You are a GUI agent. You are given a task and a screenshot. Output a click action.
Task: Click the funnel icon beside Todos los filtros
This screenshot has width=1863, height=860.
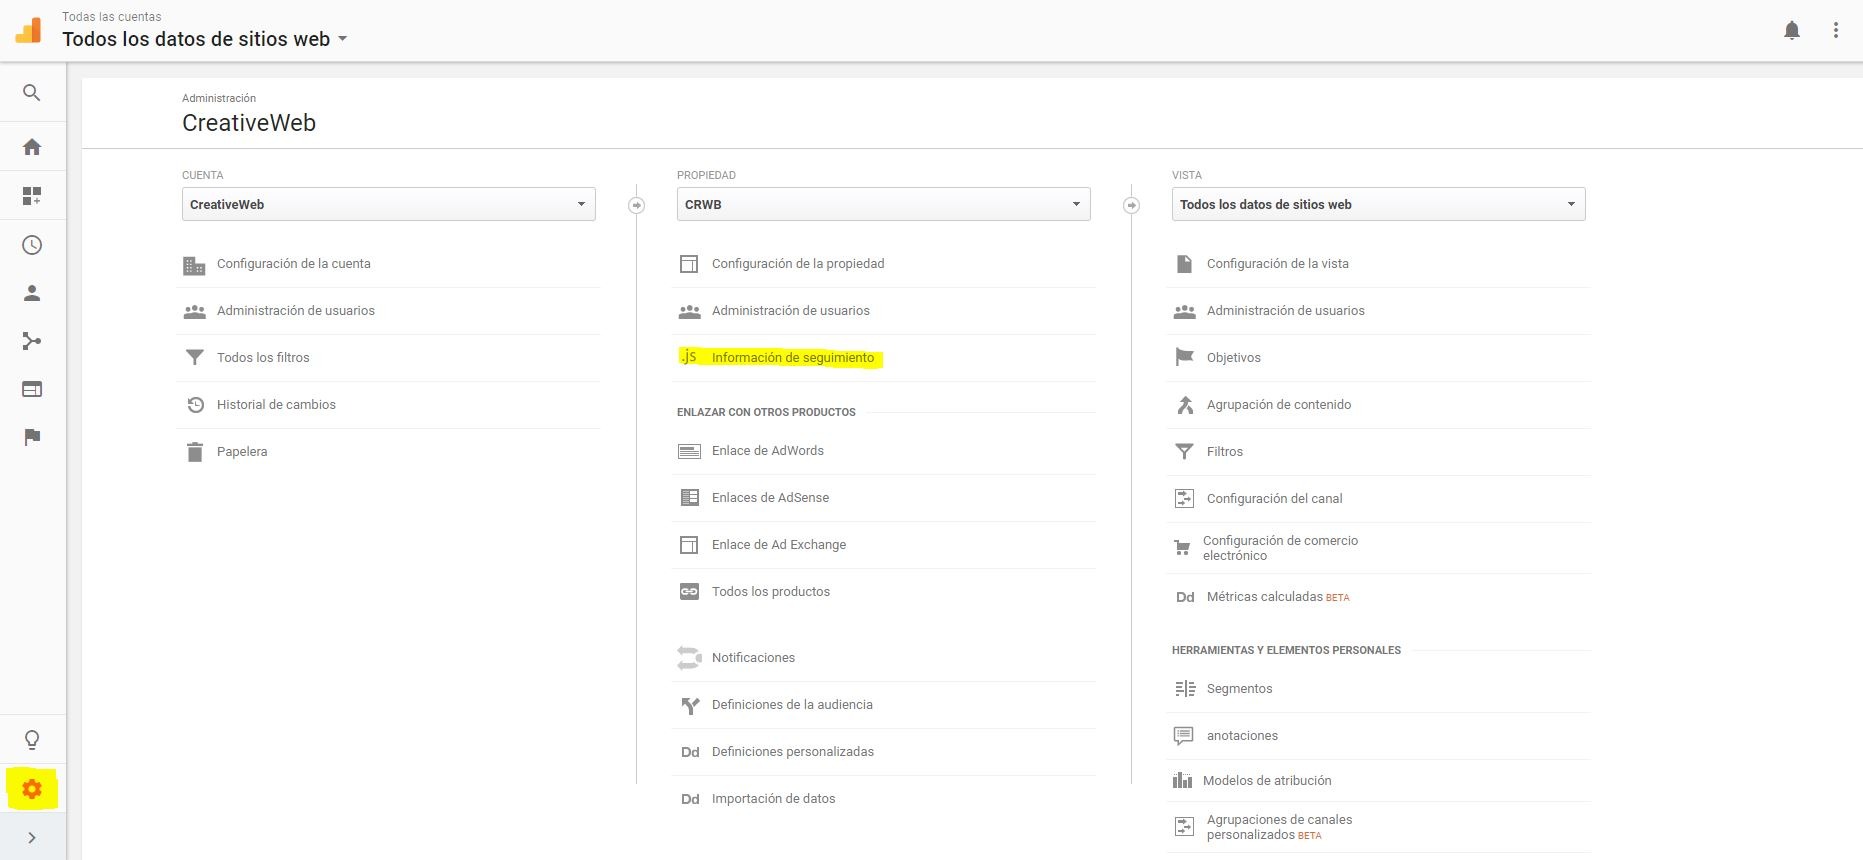195,358
